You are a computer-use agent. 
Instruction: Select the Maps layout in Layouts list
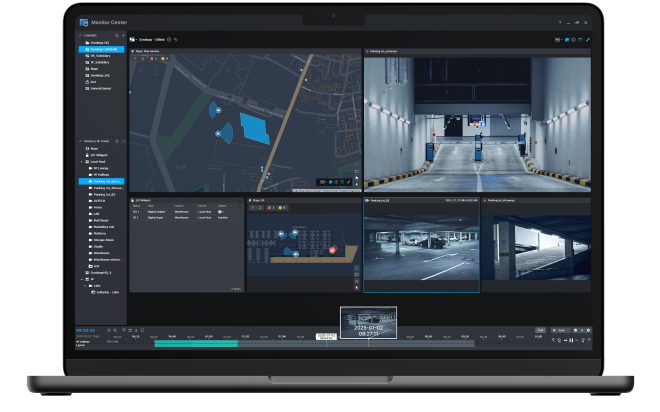click(92, 69)
